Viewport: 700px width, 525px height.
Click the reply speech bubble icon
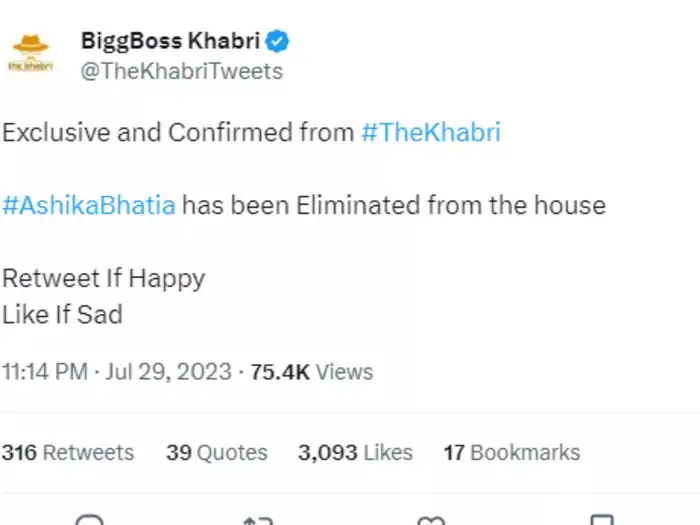tap(90, 520)
